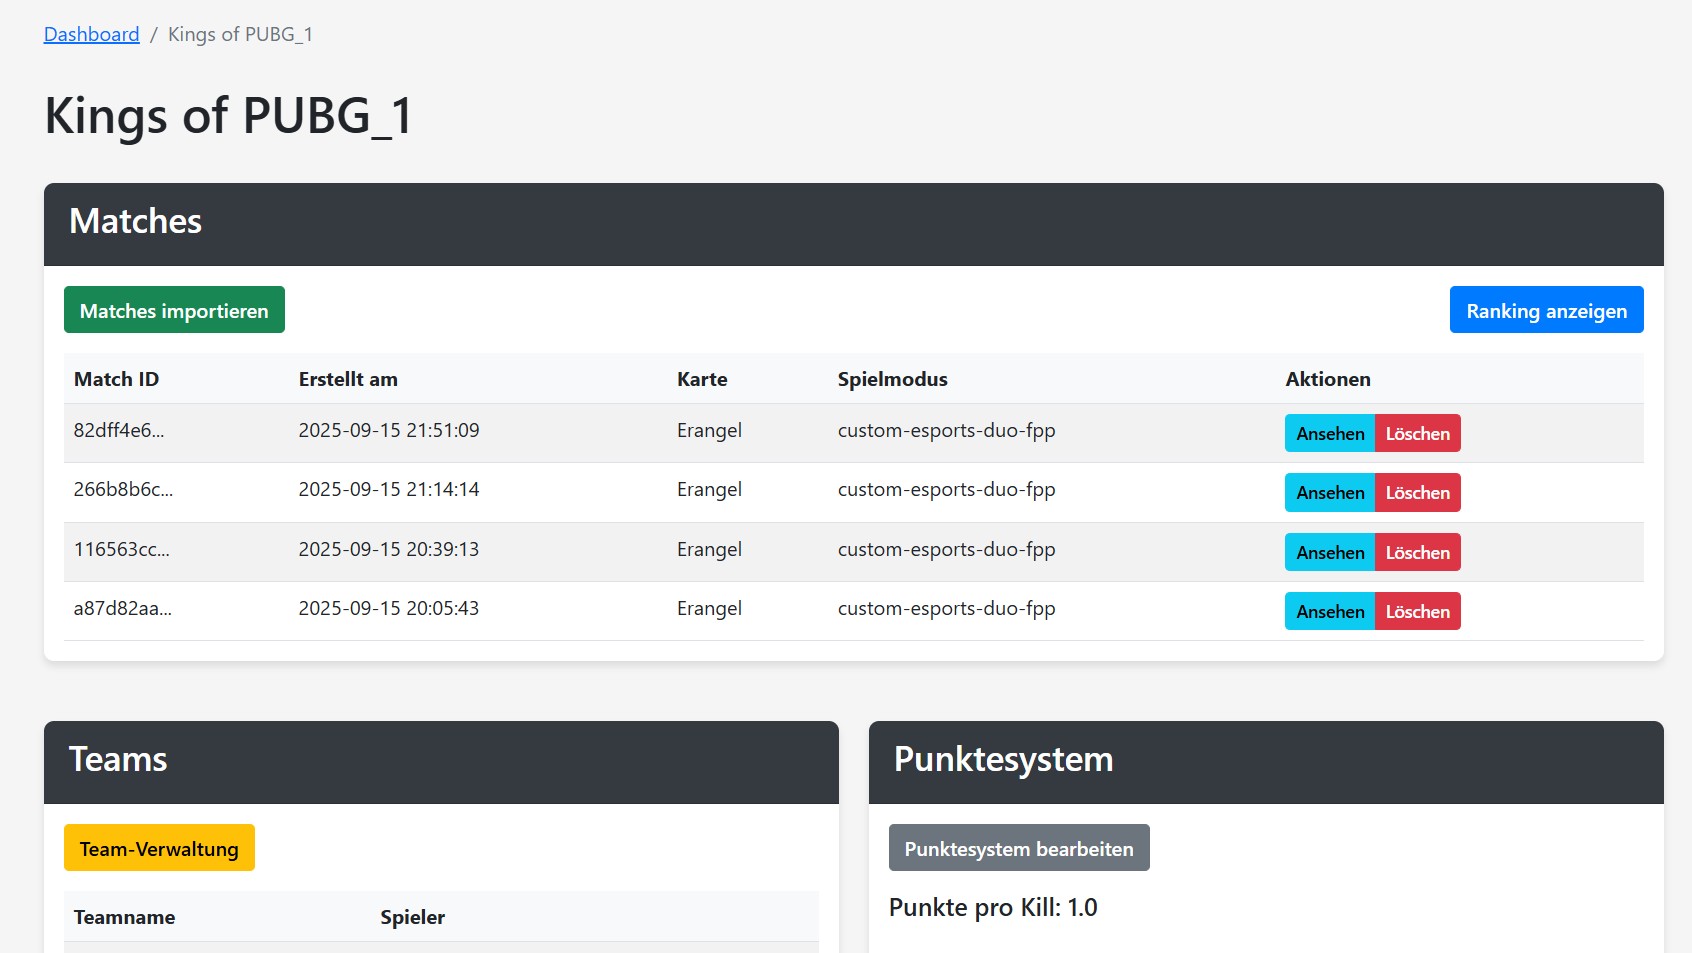Select the Teamname column header

pyautogui.click(x=124, y=917)
